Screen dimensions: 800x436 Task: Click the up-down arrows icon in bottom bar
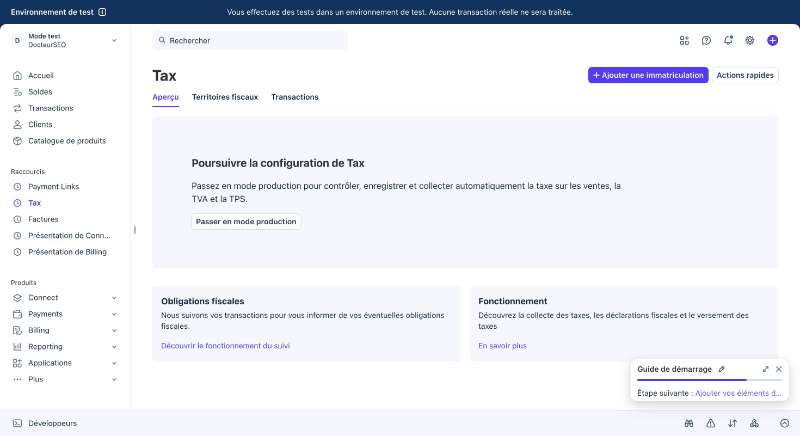click(x=733, y=423)
